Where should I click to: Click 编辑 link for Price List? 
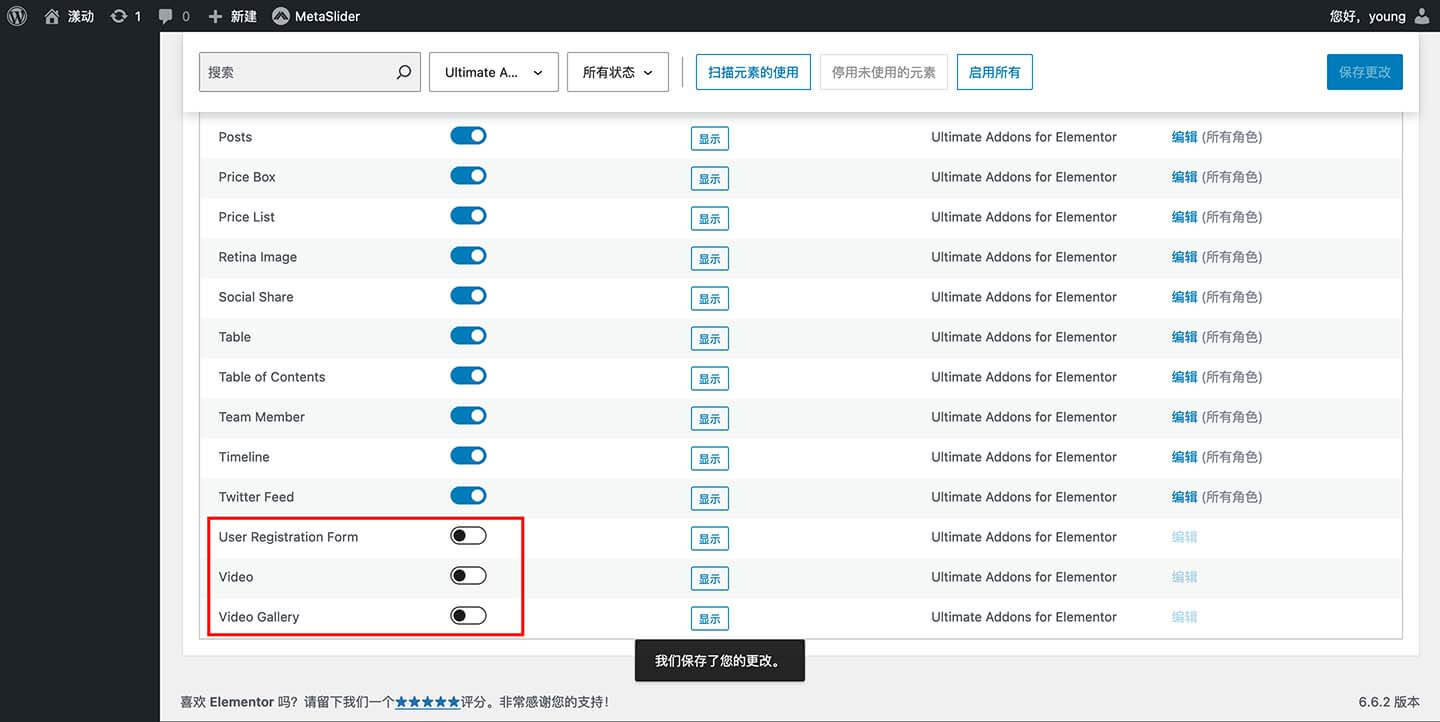coord(1185,217)
